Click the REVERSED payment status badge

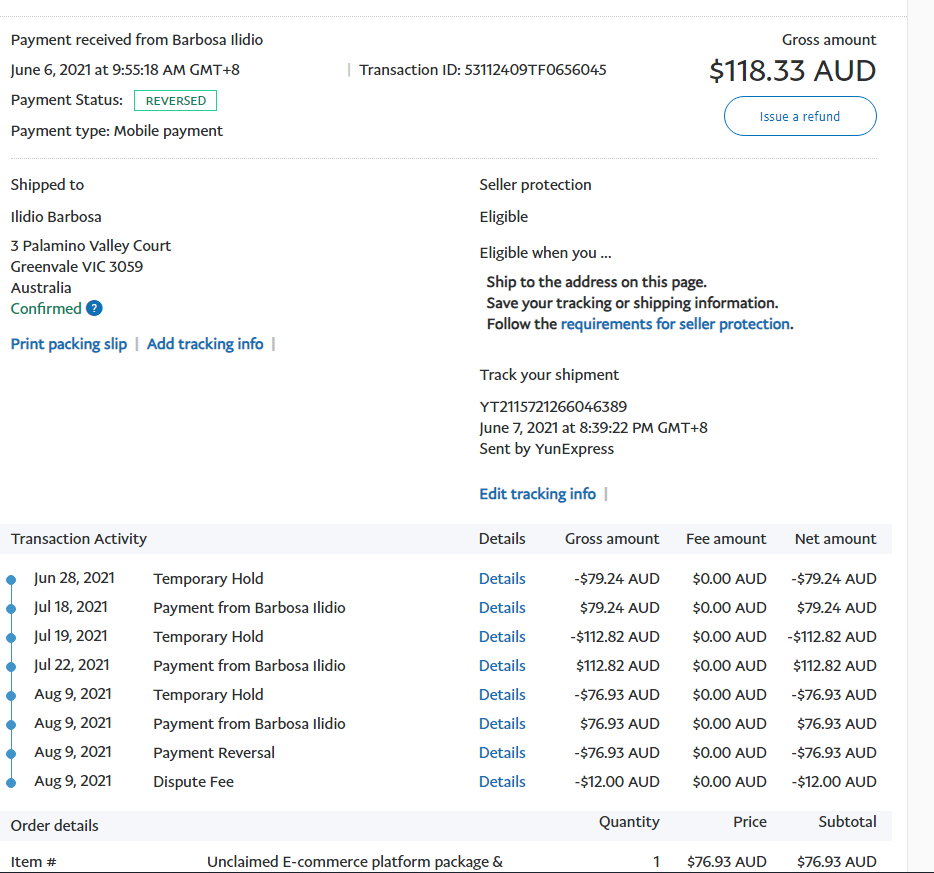[175, 101]
